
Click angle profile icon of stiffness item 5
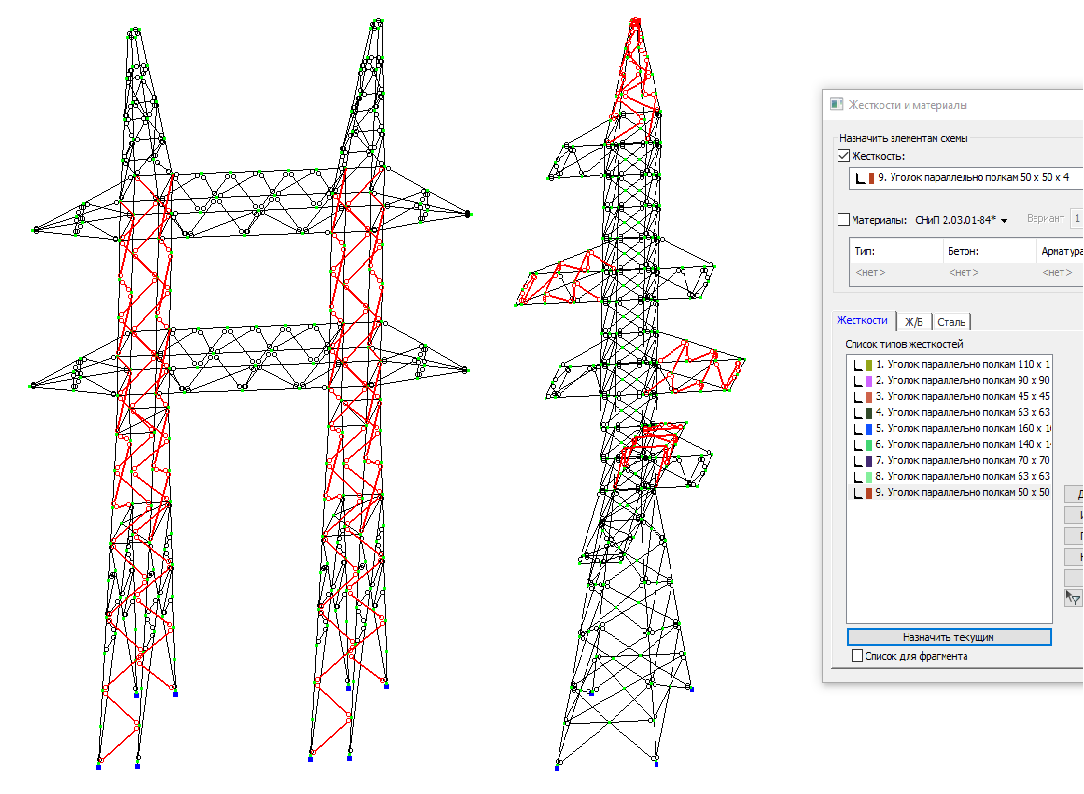tap(858, 429)
